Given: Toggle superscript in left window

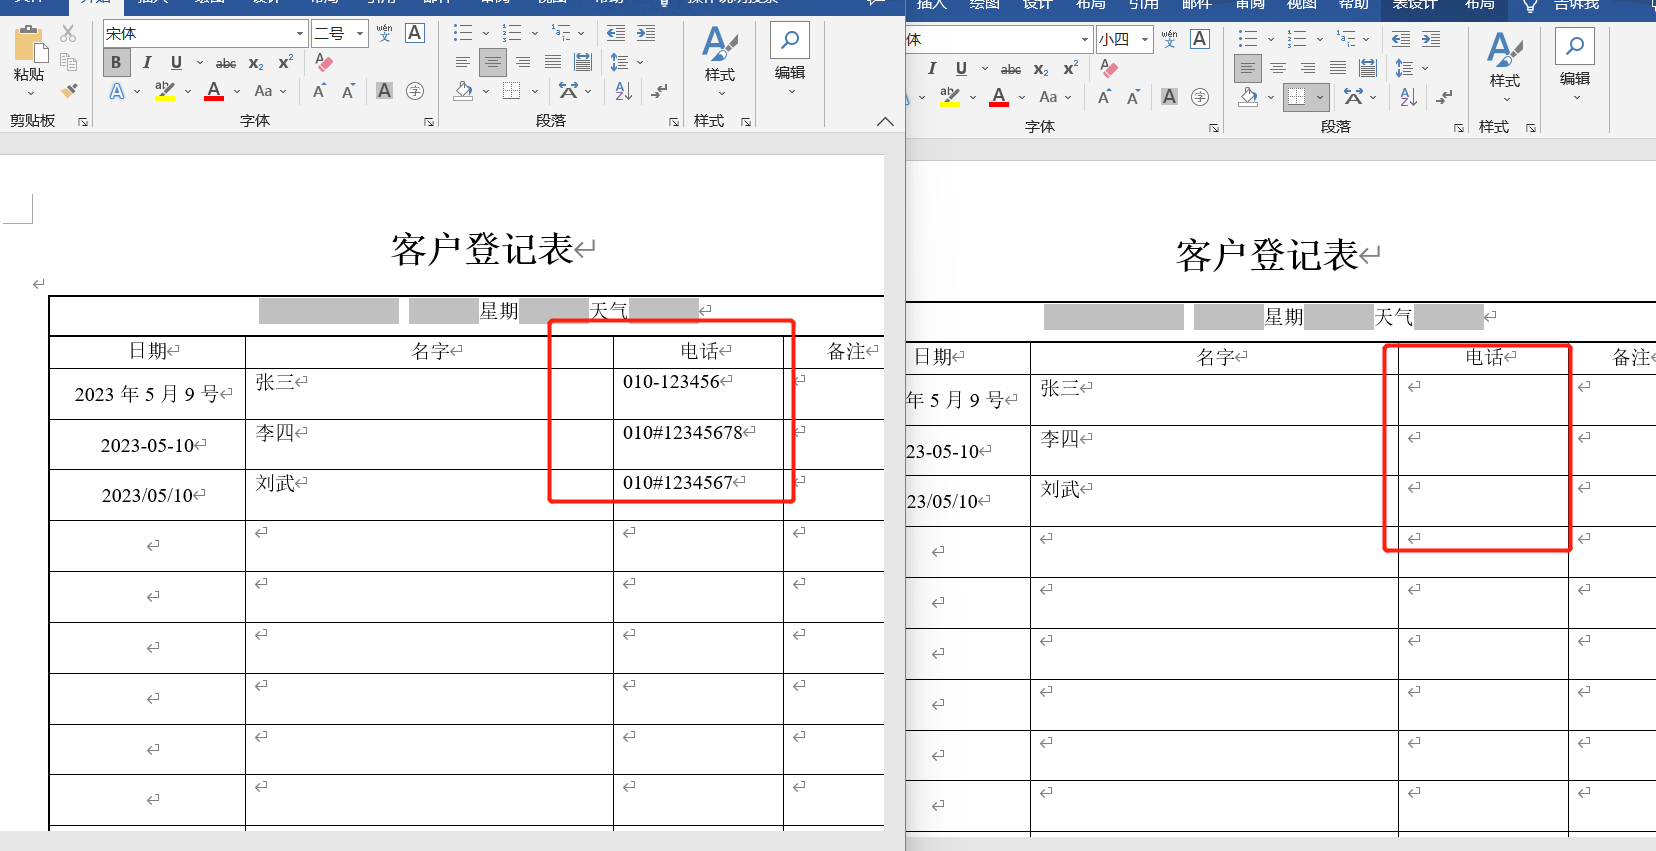Looking at the screenshot, I should click(x=286, y=62).
